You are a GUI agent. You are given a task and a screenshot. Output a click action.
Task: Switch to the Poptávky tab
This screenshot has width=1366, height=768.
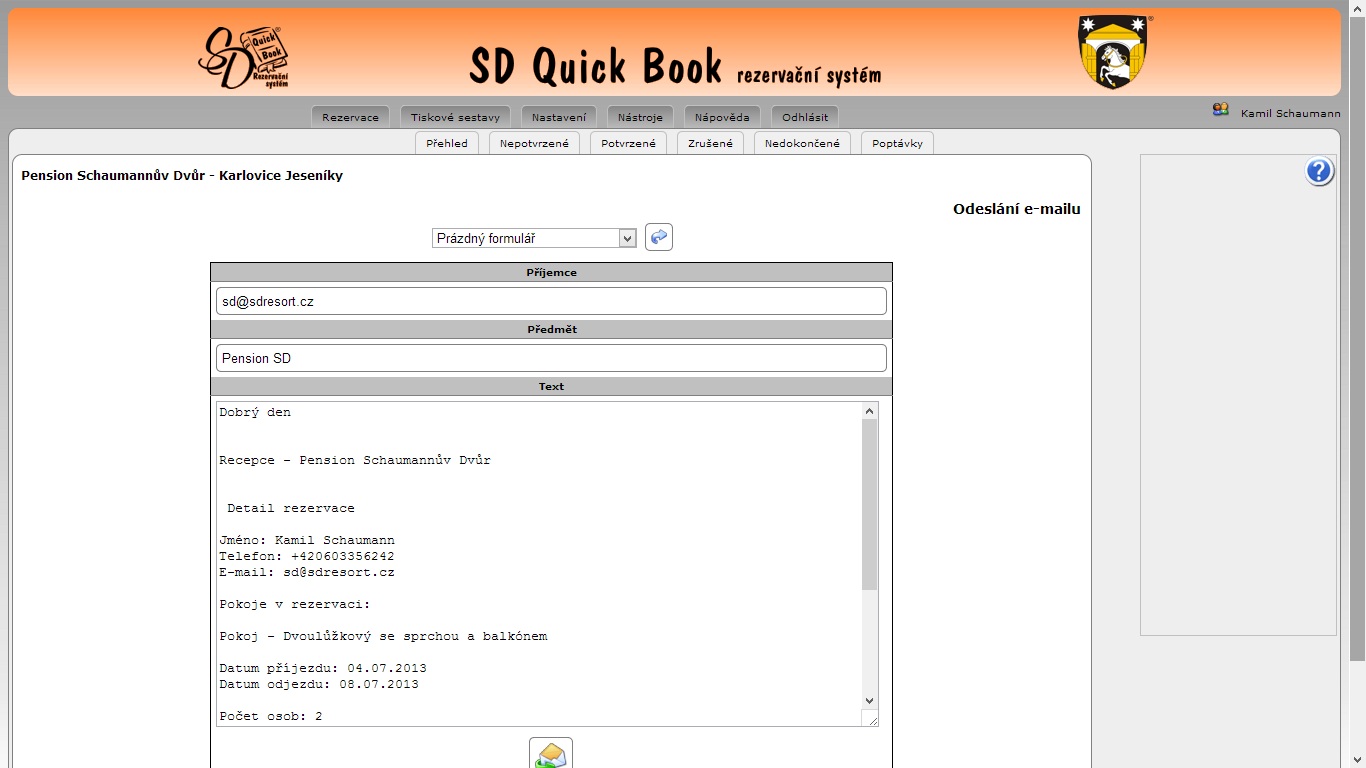[x=897, y=143]
